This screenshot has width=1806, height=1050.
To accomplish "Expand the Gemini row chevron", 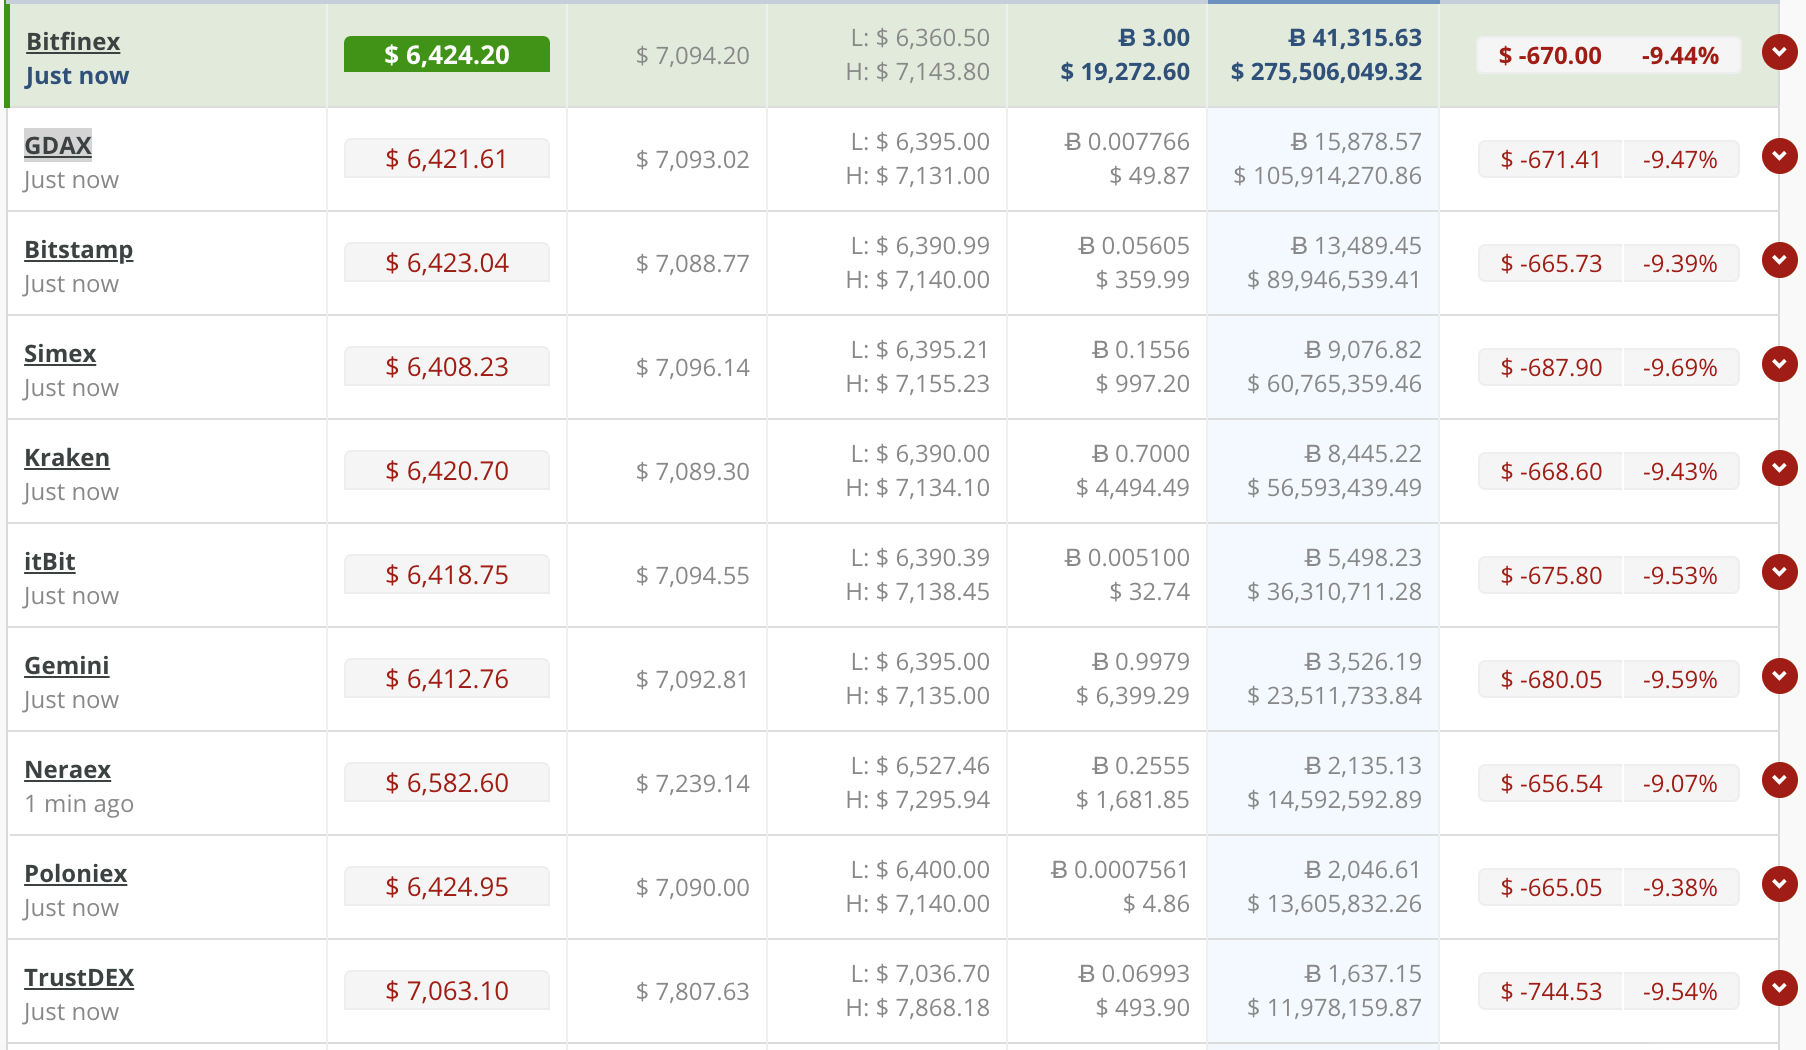I will click(x=1779, y=676).
